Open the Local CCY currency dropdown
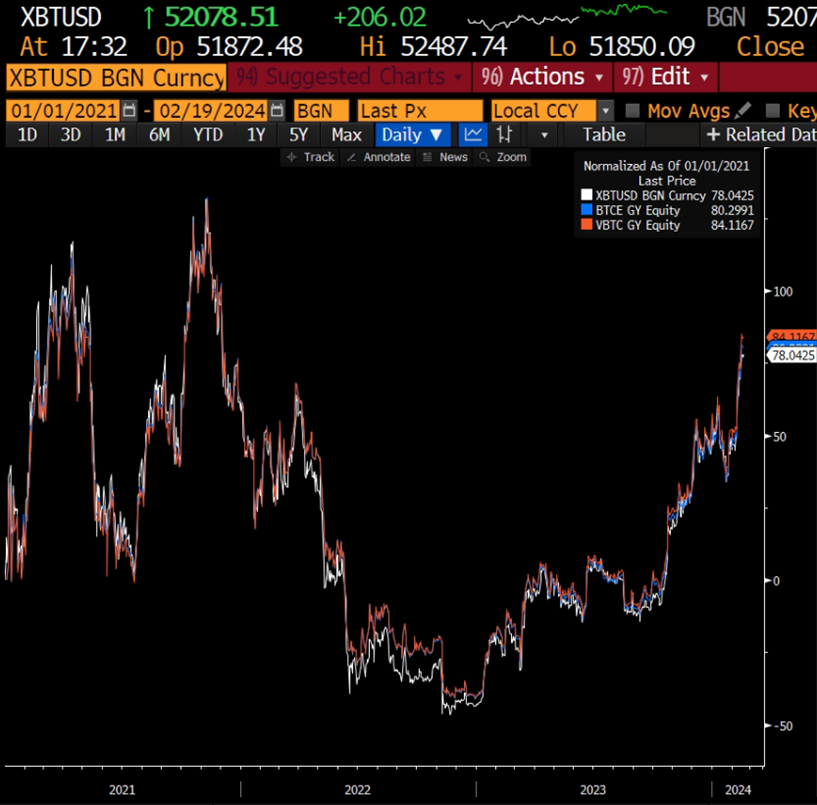Viewport: 817px width, 805px height. (606, 111)
